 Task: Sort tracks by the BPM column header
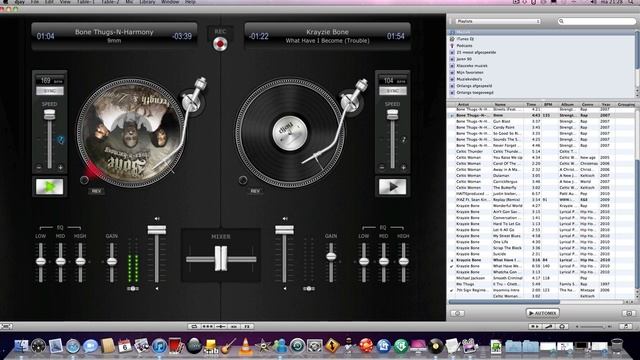tap(548, 104)
